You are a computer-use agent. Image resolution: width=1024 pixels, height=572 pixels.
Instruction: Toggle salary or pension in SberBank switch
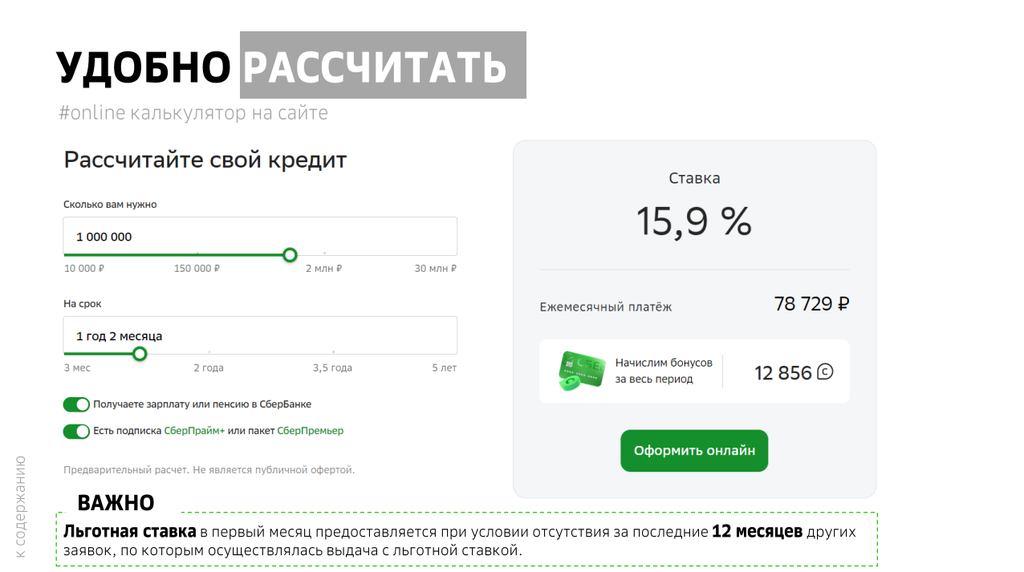coord(76,405)
